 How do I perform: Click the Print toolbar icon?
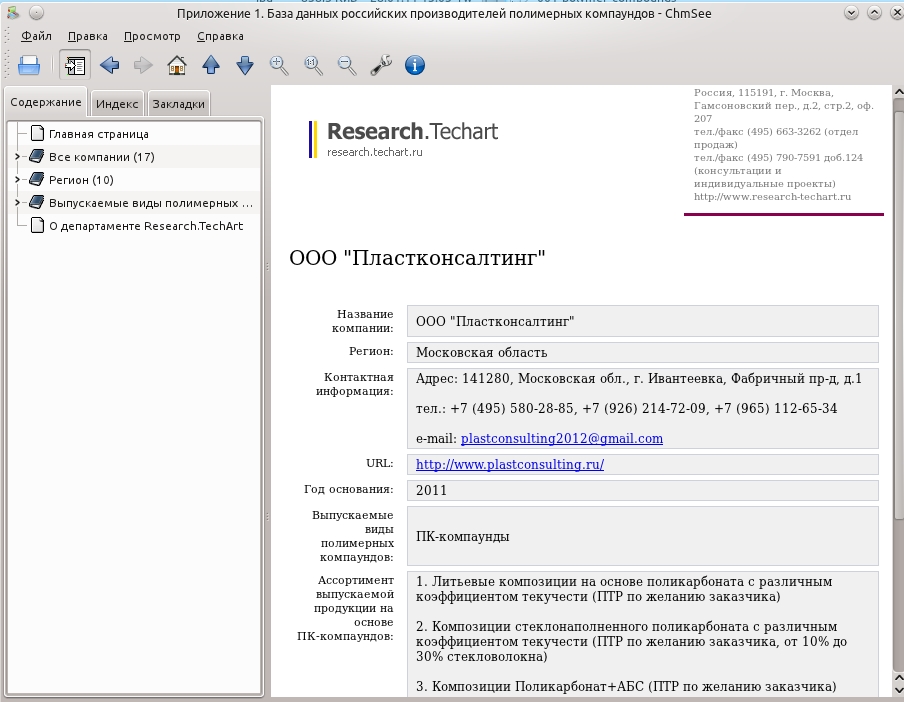29,65
